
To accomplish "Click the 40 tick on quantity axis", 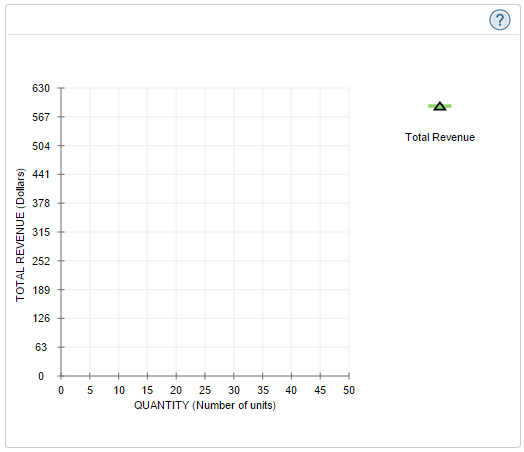I will tap(291, 390).
